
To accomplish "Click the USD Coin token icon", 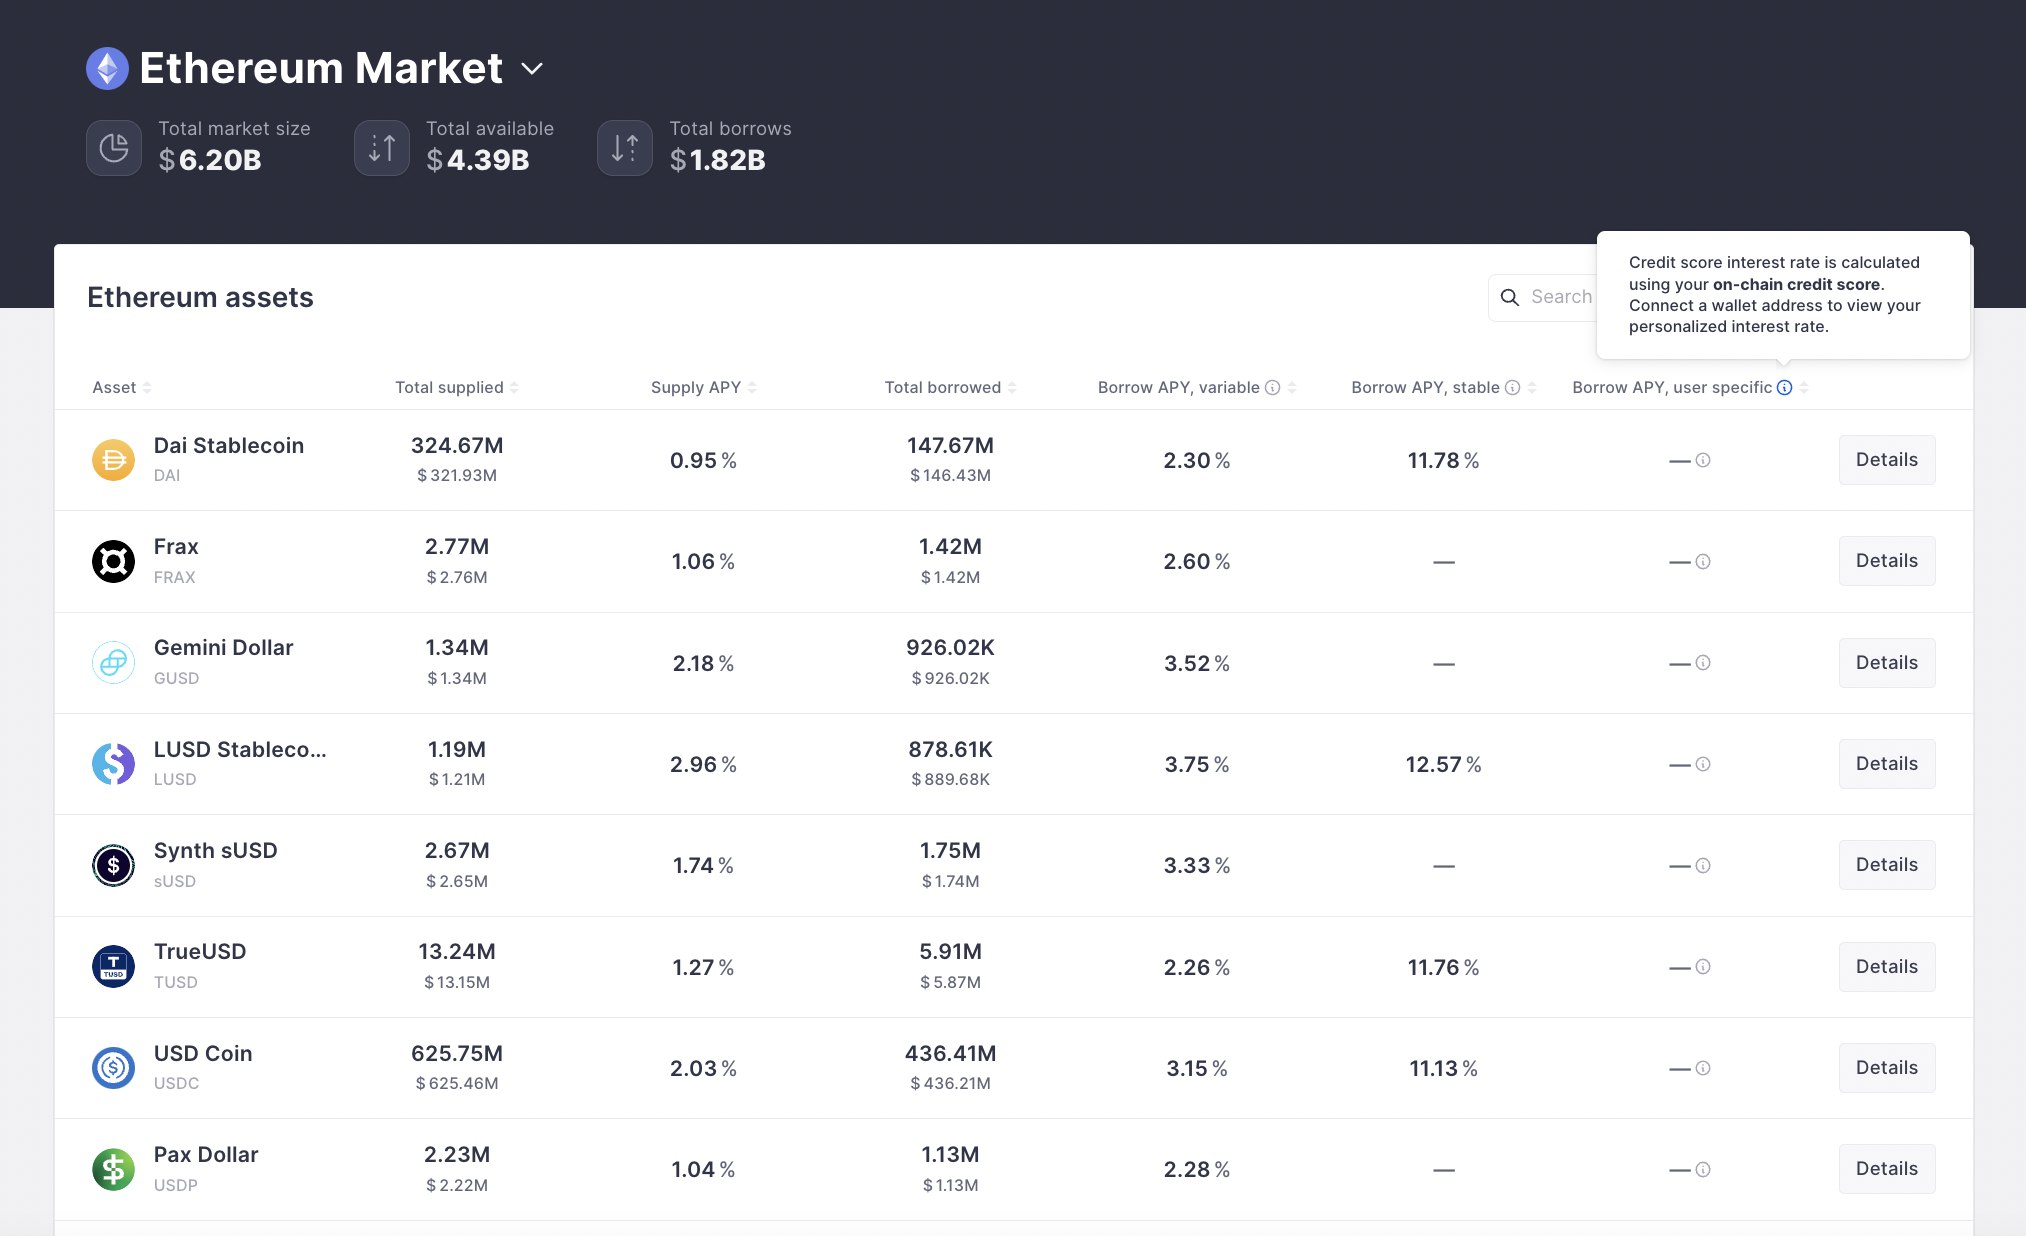I will [113, 1068].
